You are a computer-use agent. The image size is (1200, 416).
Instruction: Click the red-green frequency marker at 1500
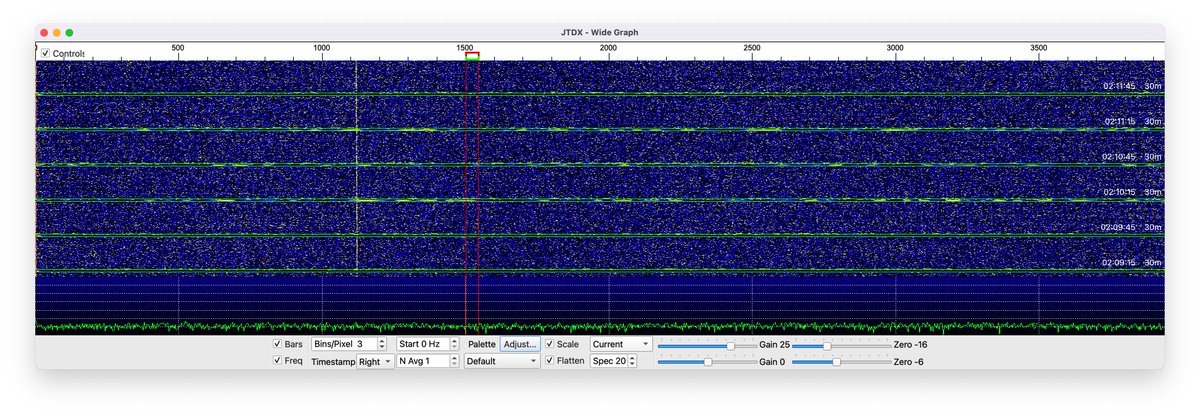point(472,57)
